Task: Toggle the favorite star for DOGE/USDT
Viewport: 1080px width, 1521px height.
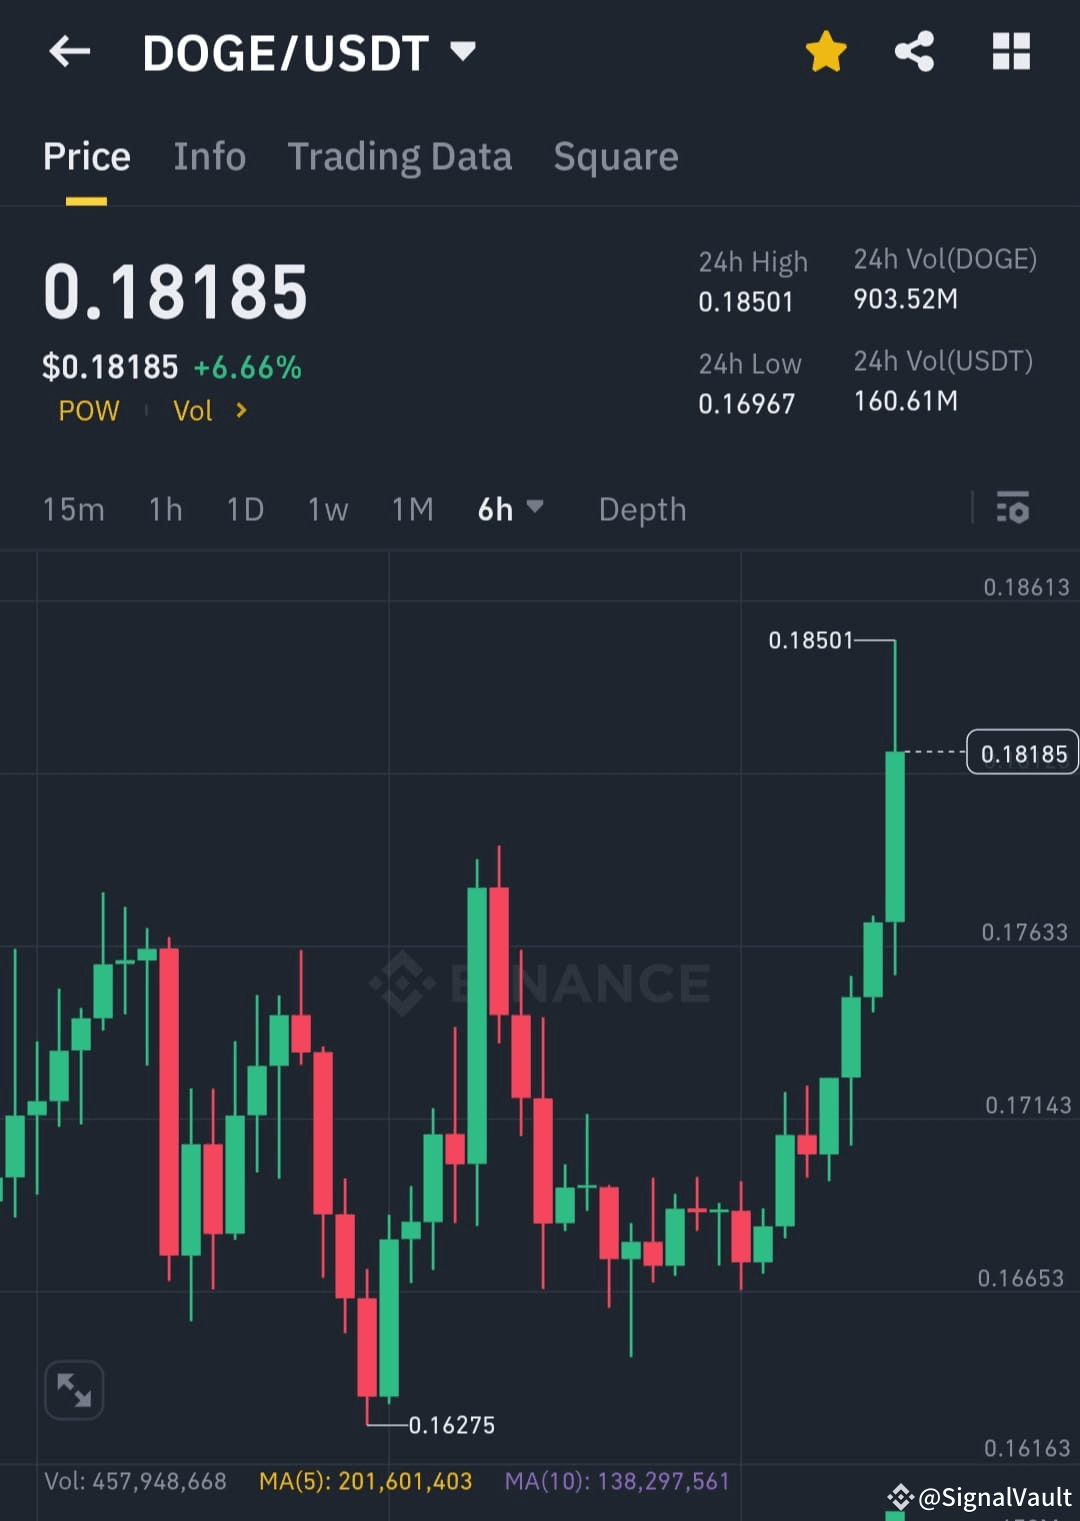Action: pos(826,52)
